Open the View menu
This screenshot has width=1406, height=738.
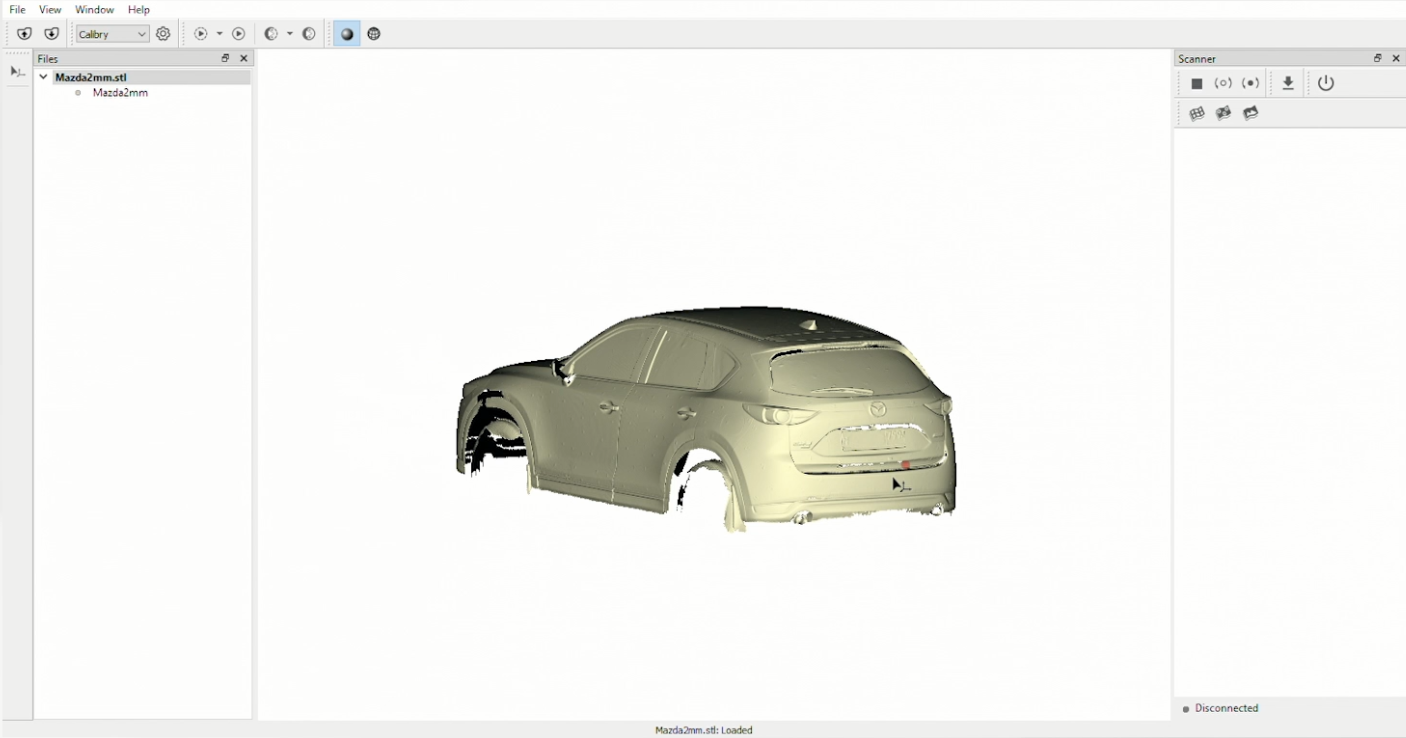(x=50, y=9)
